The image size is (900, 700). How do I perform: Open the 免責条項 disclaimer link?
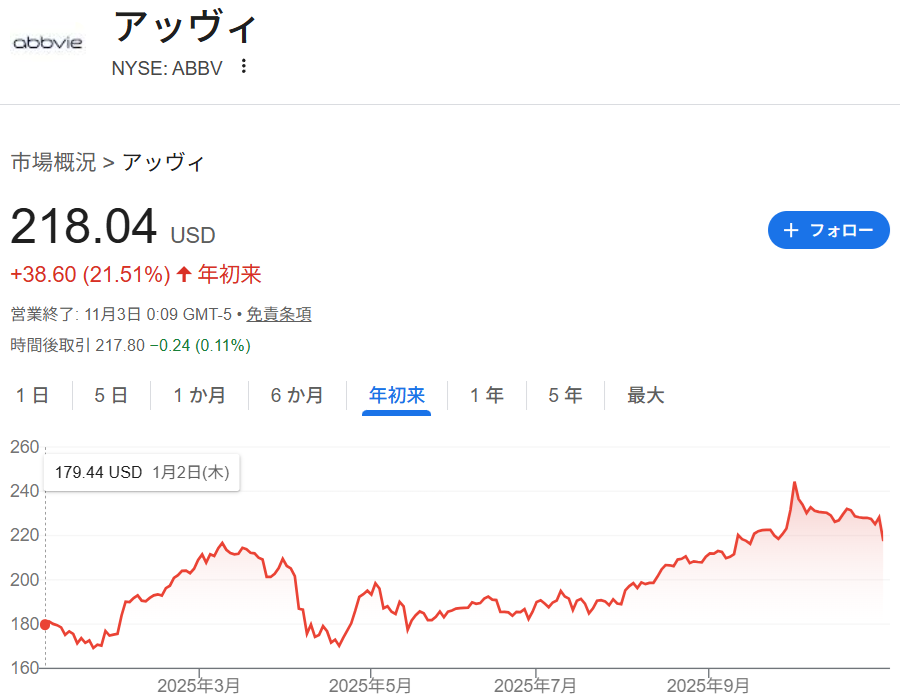pos(279,314)
